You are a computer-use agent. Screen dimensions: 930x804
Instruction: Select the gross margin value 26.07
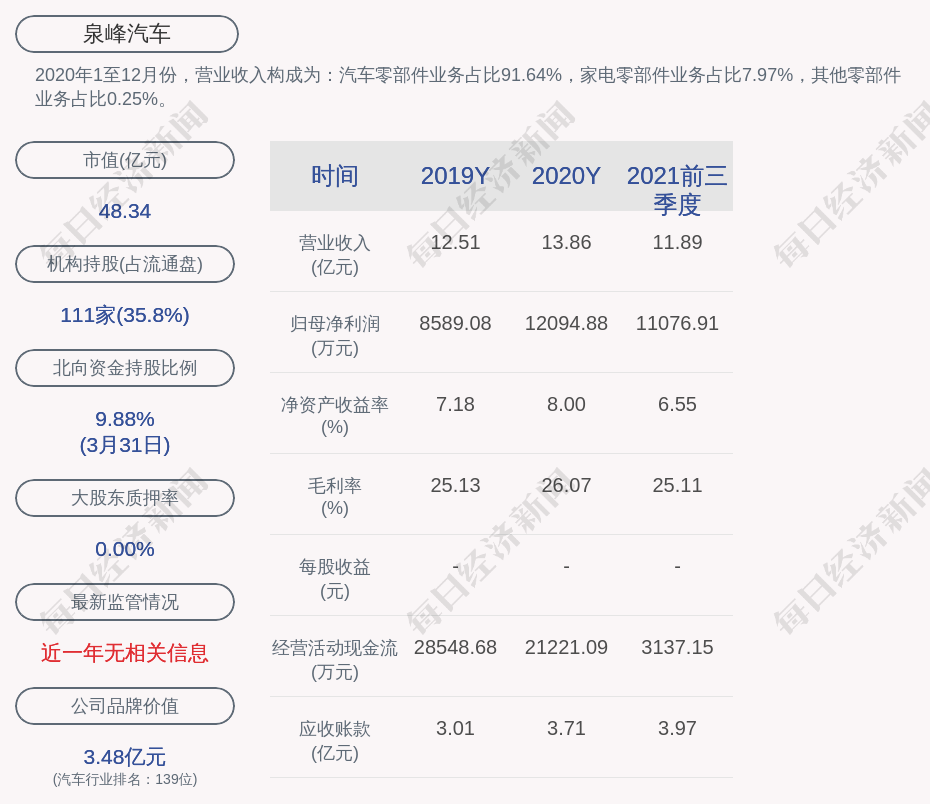(566, 485)
